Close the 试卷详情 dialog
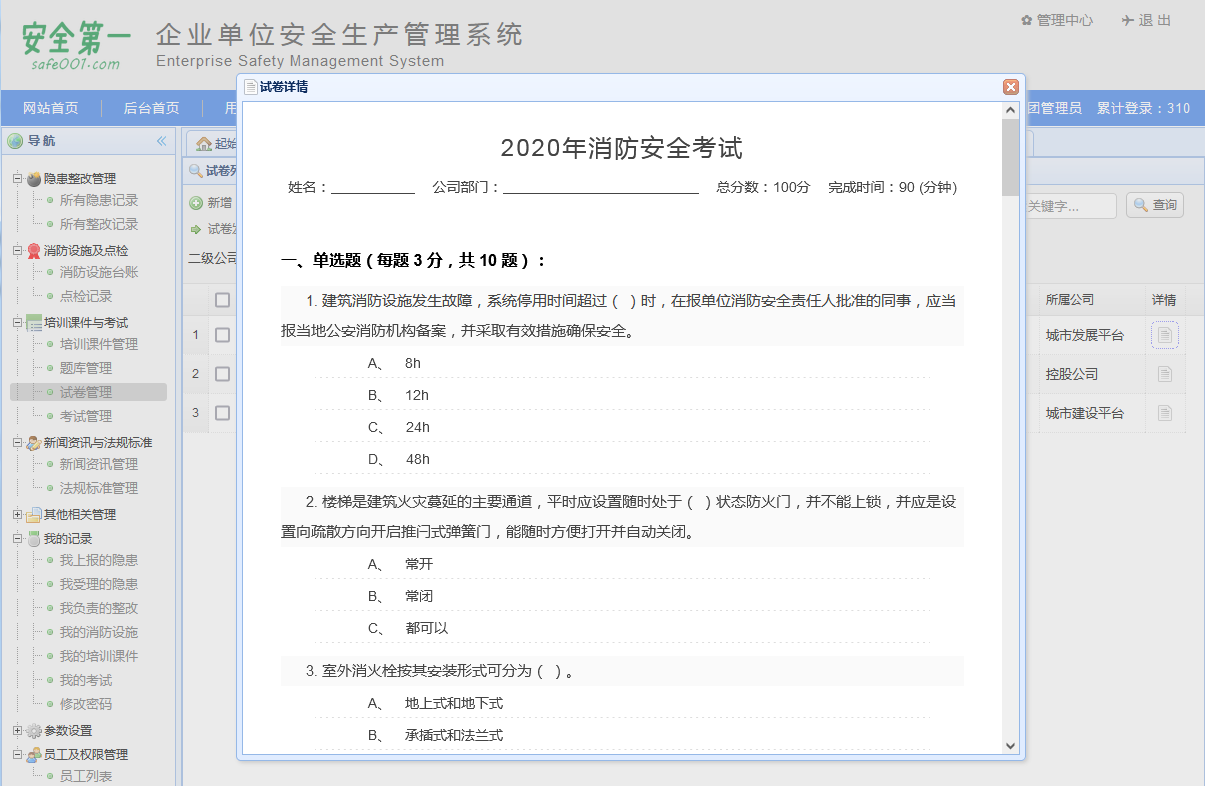Screen dimensions: 1205x786 point(1011,87)
